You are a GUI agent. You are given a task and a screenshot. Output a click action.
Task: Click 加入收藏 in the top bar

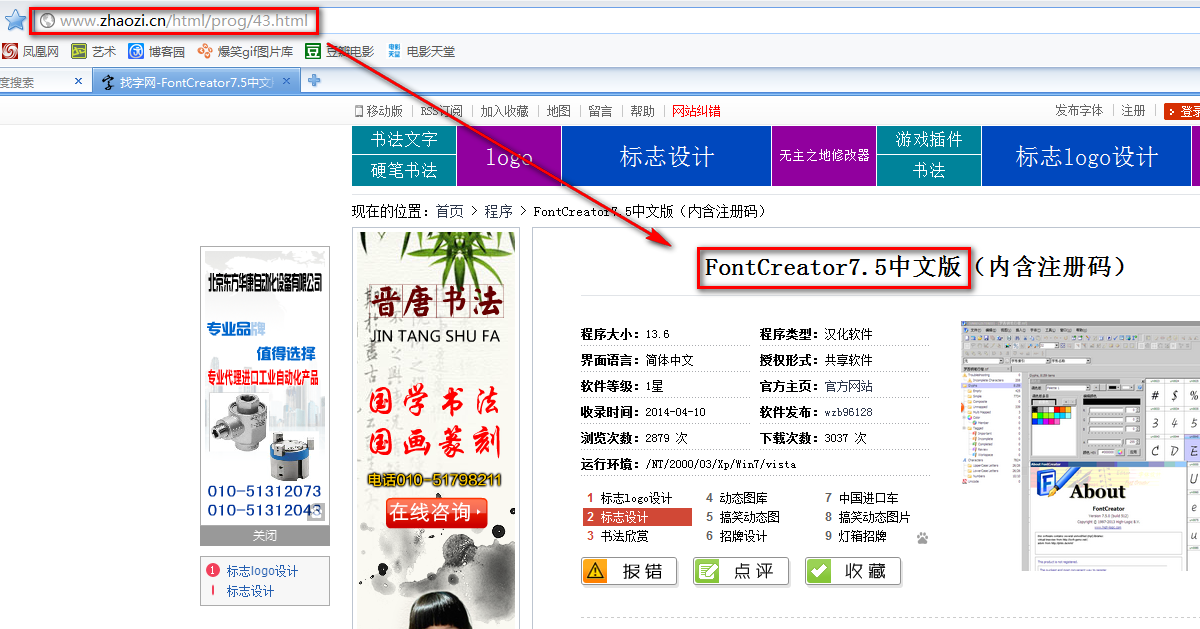tap(504, 111)
